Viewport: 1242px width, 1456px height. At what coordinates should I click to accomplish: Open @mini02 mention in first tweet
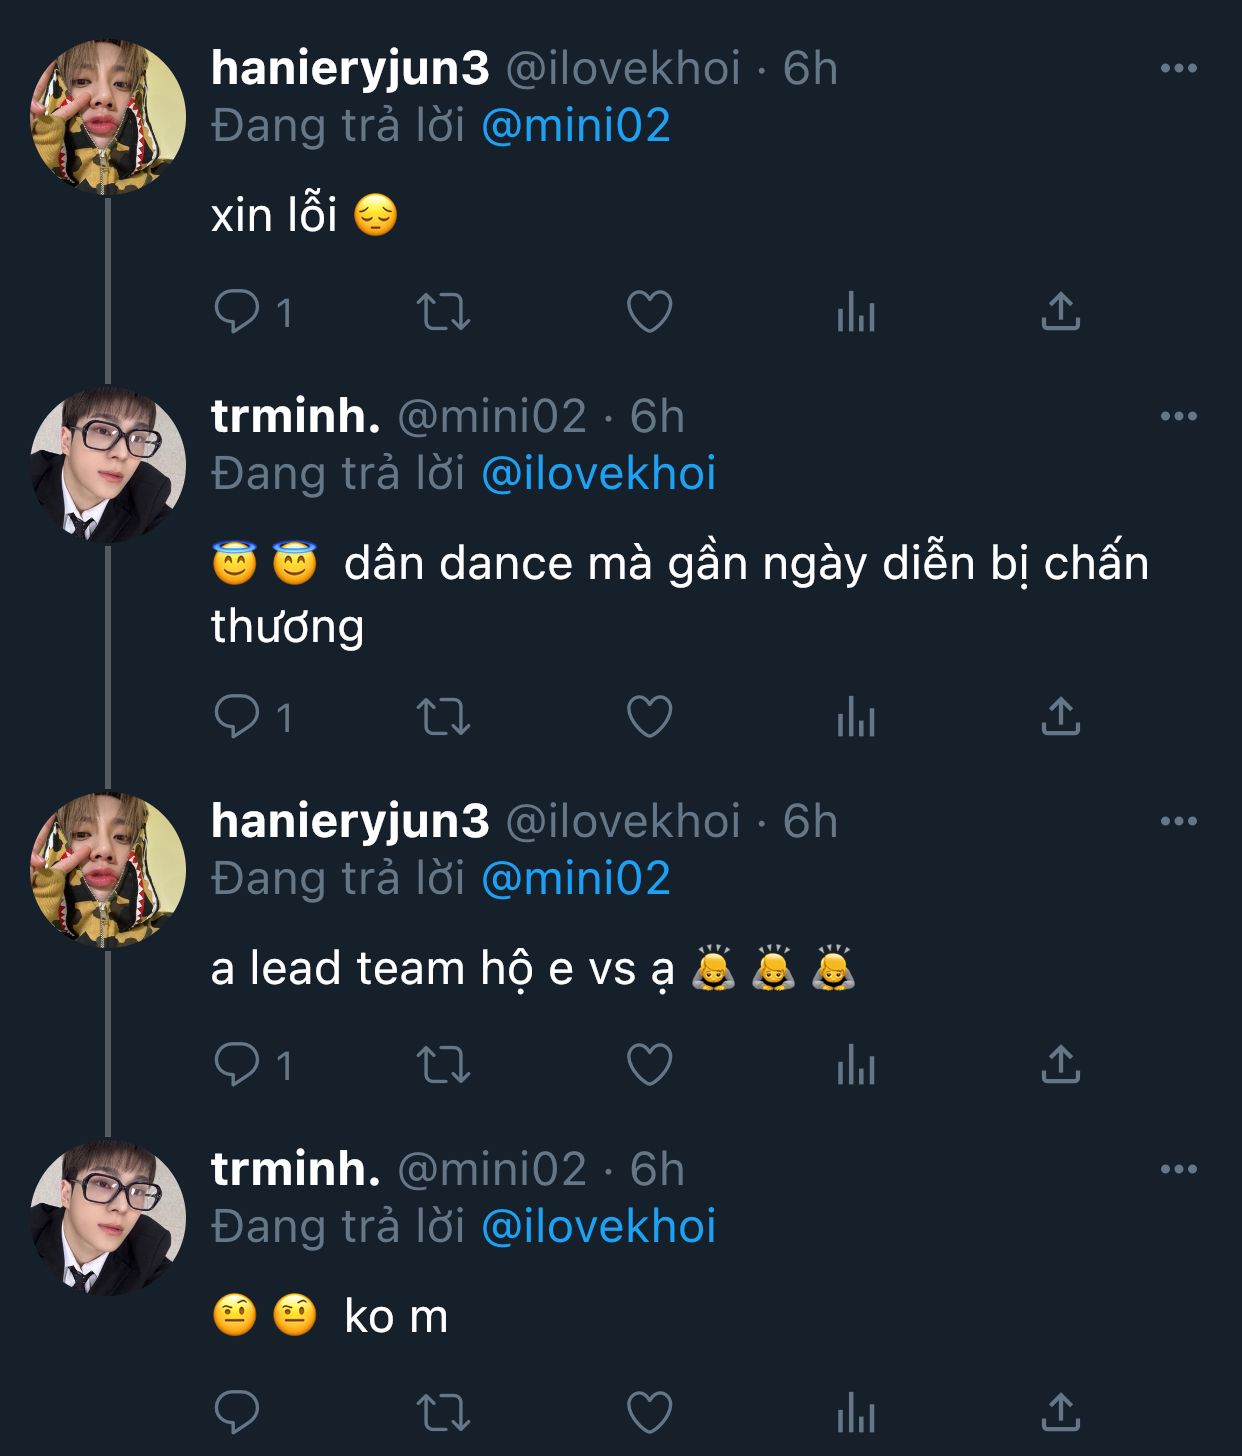click(x=576, y=126)
